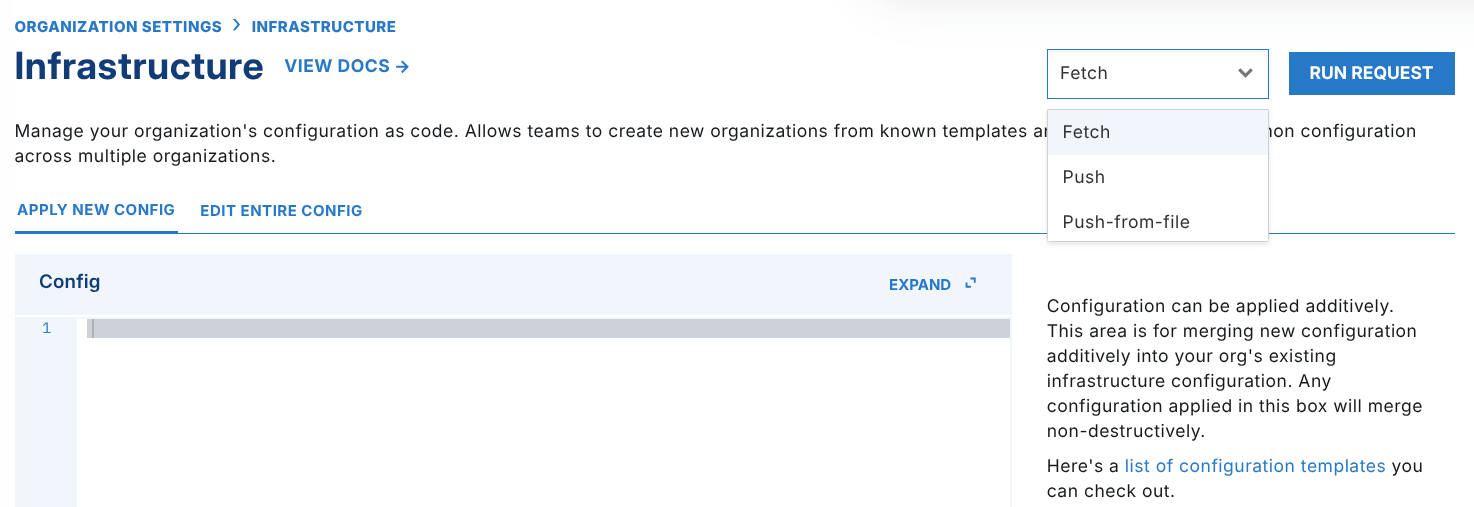Click the expand arrows icon in Config header
This screenshot has width=1474, height=507.
[970, 284]
